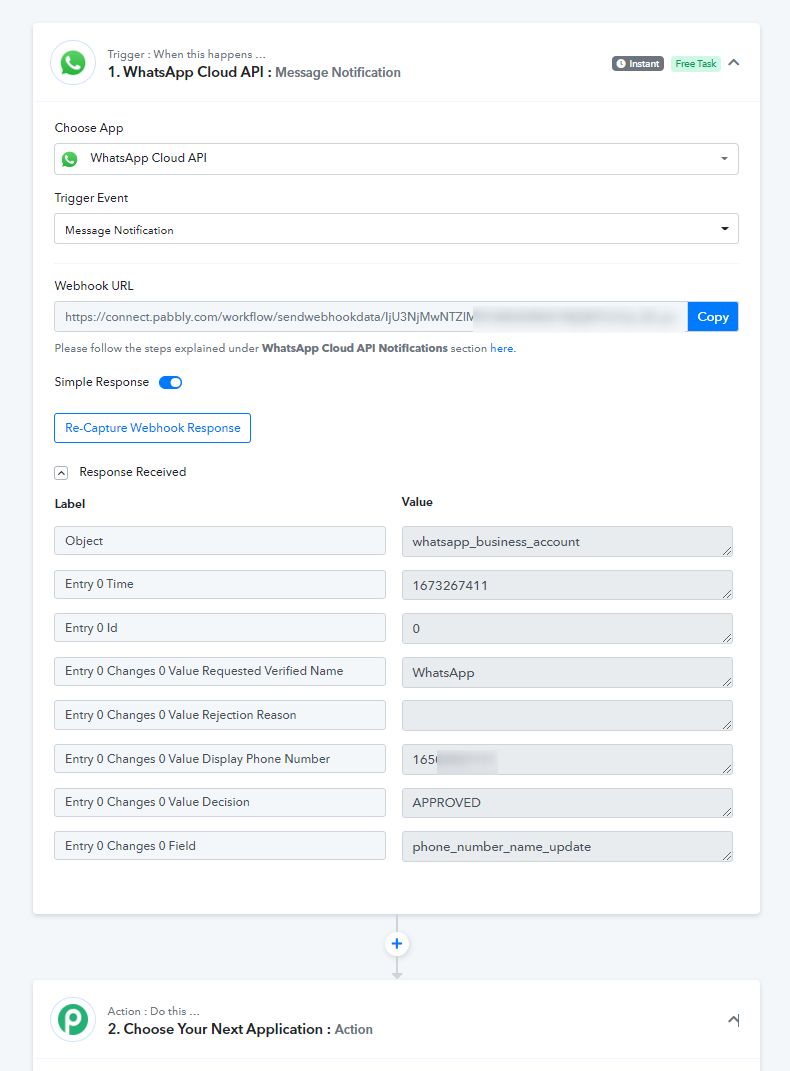The width and height of the screenshot is (790, 1071).
Task: Expand the Choose Your Next Application step
Action: click(x=734, y=1020)
